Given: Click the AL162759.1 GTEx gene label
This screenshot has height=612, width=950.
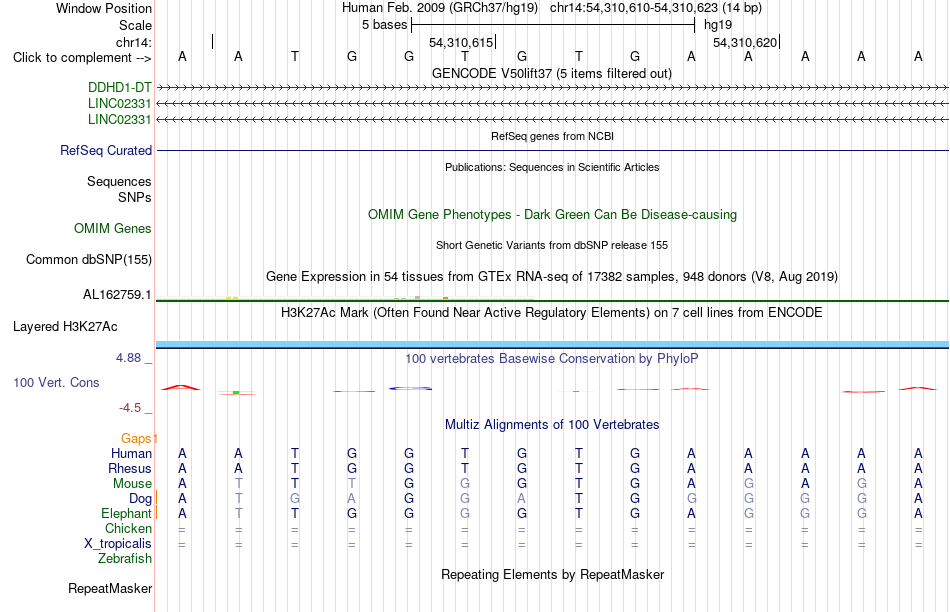Looking at the screenshot, I should [x=117, y=295].
